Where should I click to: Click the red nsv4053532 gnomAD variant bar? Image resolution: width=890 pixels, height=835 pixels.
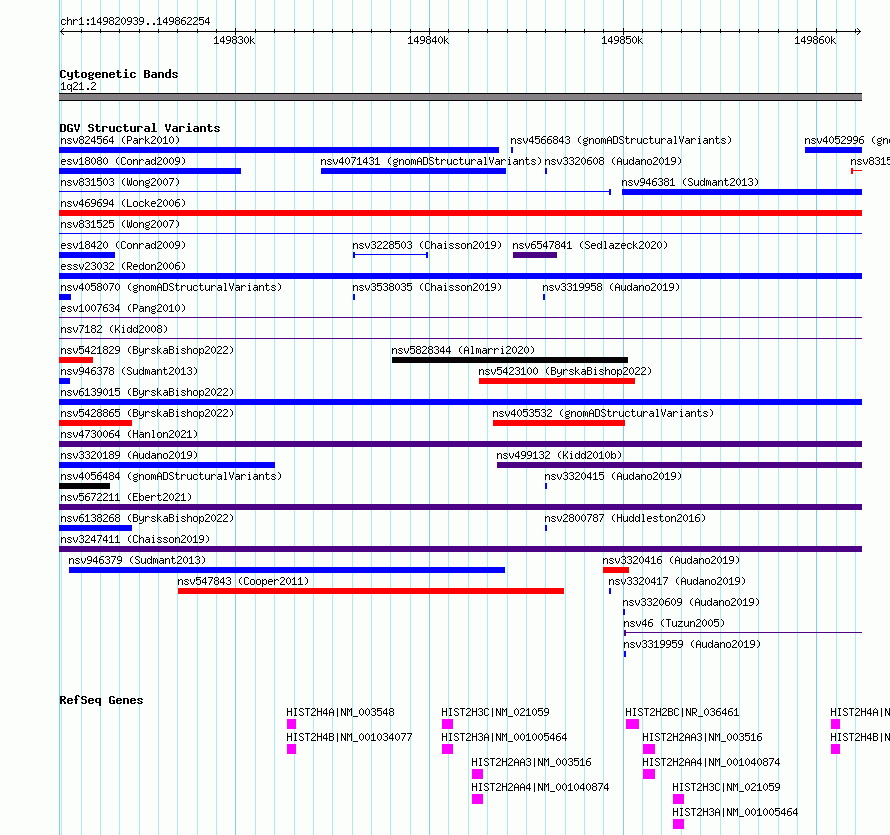tap(559, 423)
